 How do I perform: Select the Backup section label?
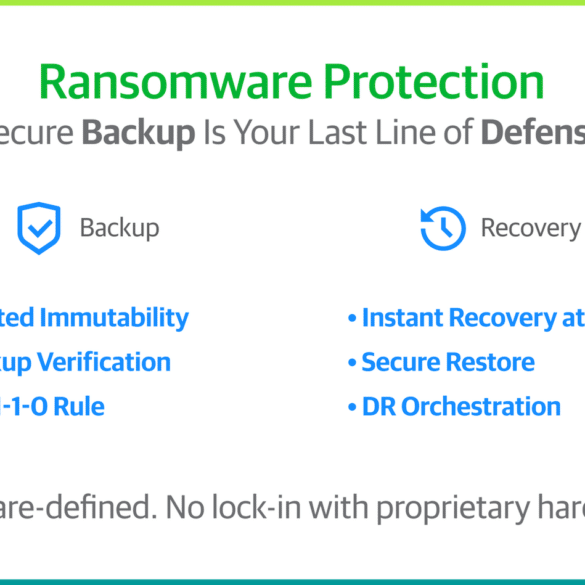click(119, 228)
